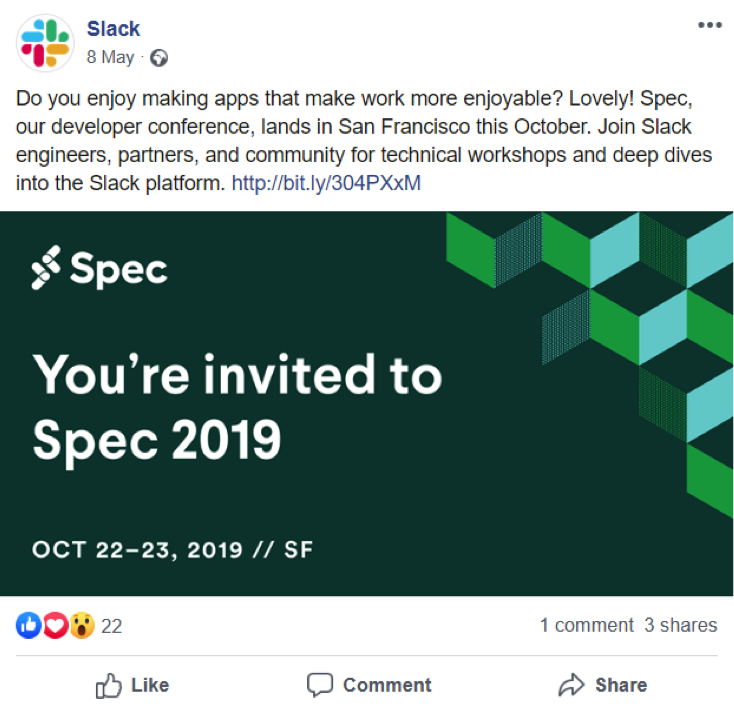734x712 pixels.
Task: Click the blue thumbs-up reaction icon
Action: [29, 626]
